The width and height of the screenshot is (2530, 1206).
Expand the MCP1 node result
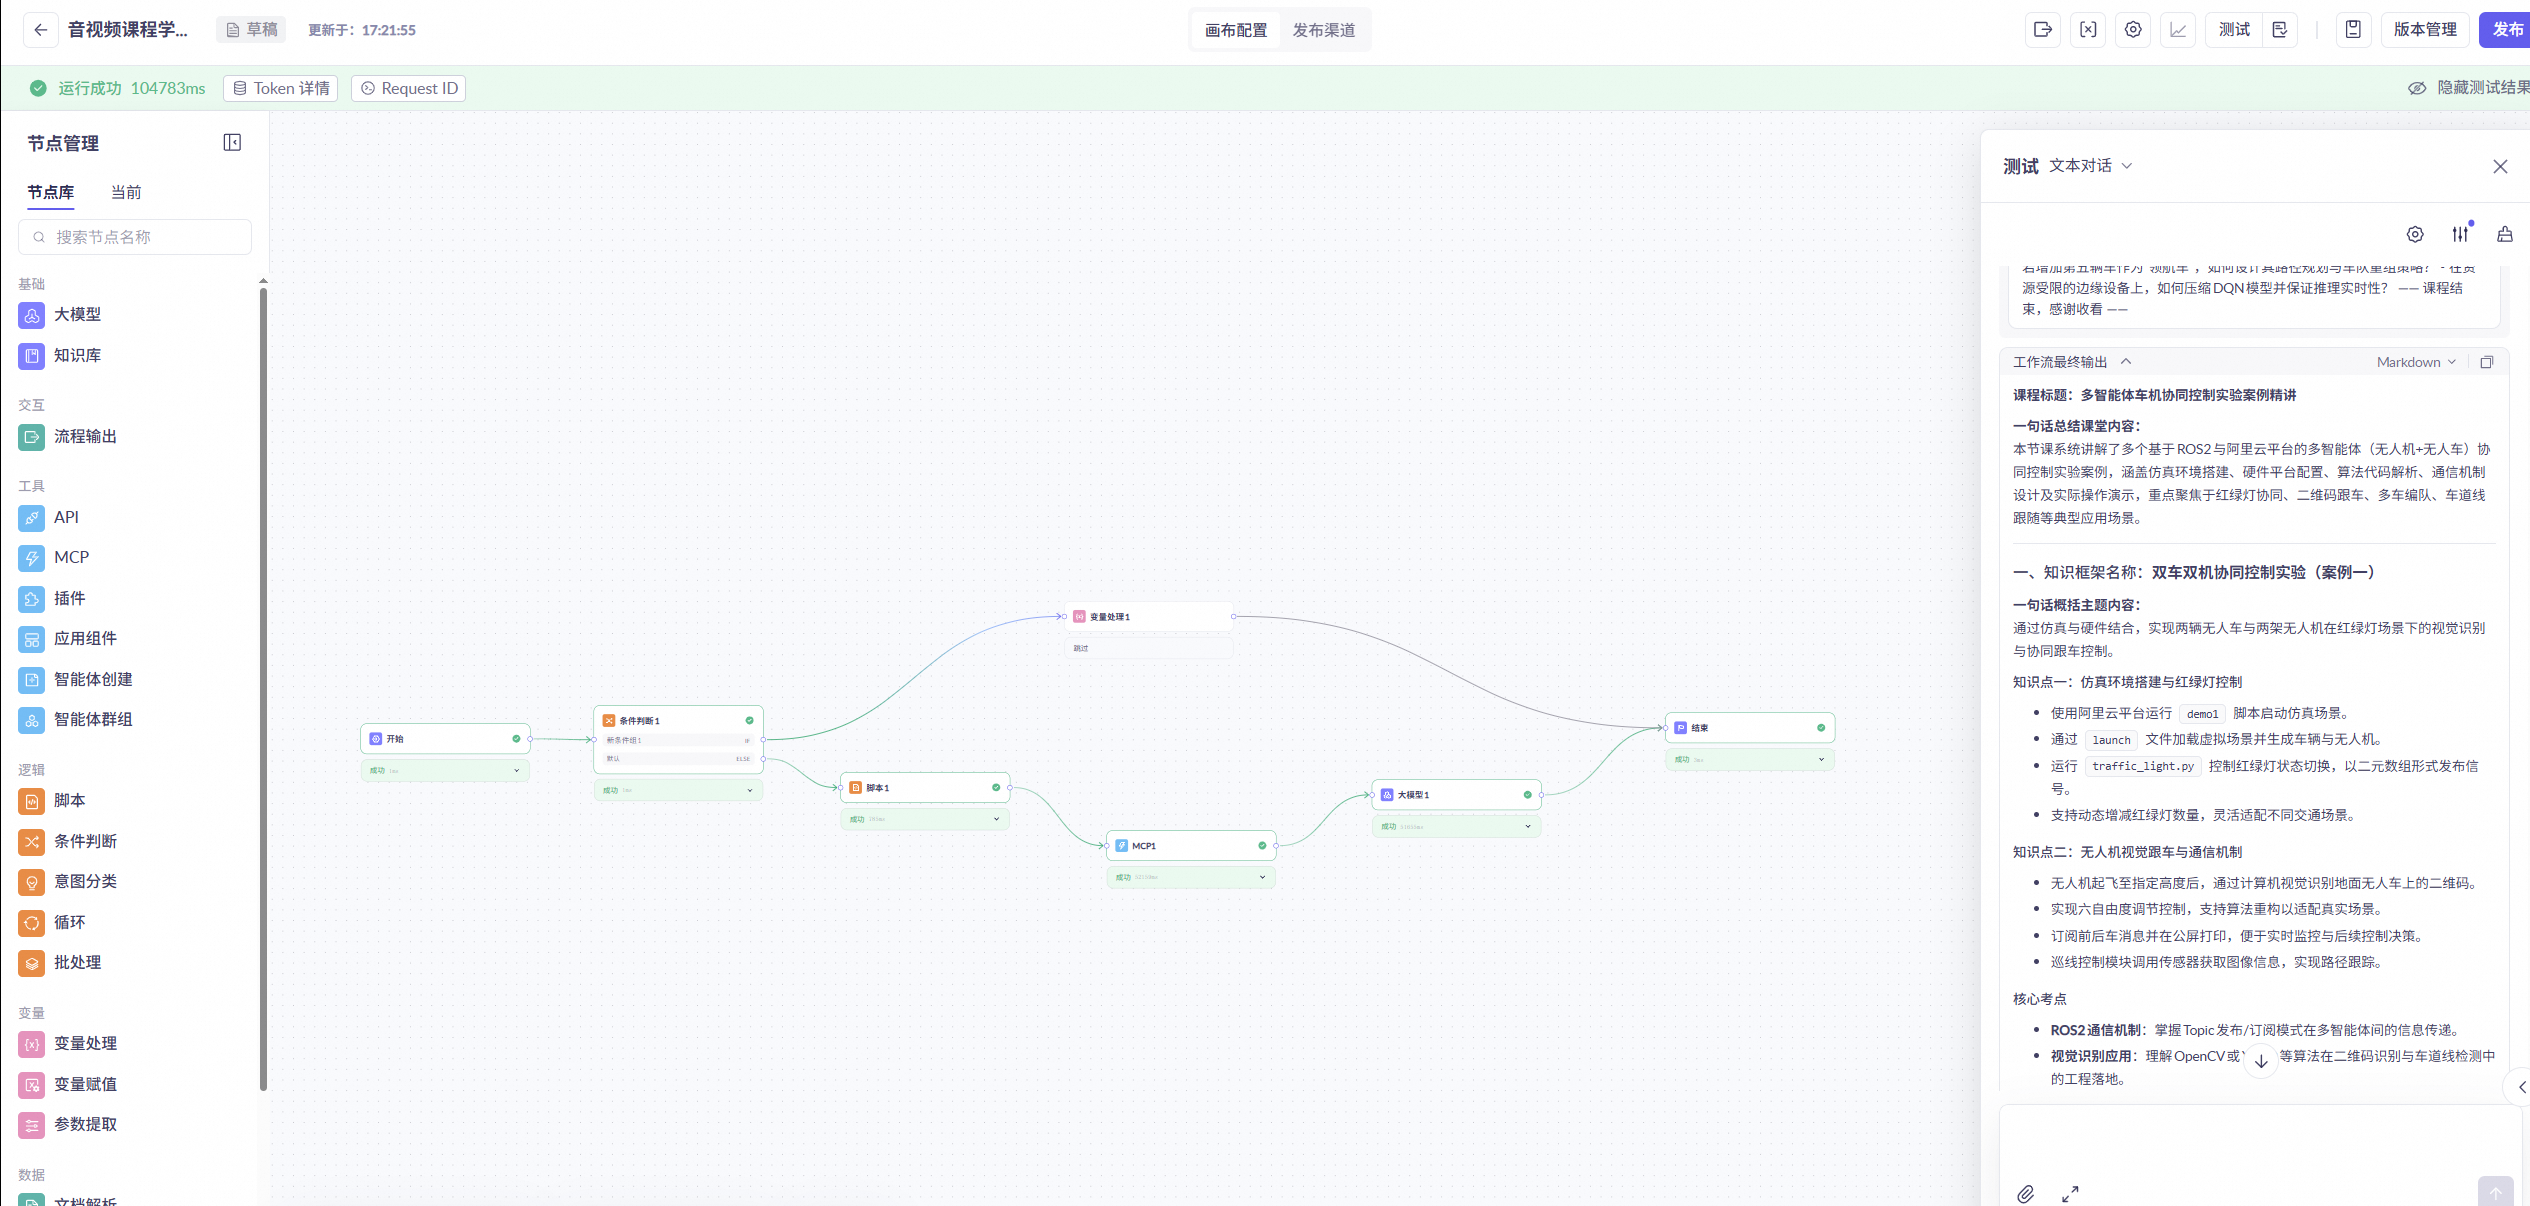pos(1262,877)
